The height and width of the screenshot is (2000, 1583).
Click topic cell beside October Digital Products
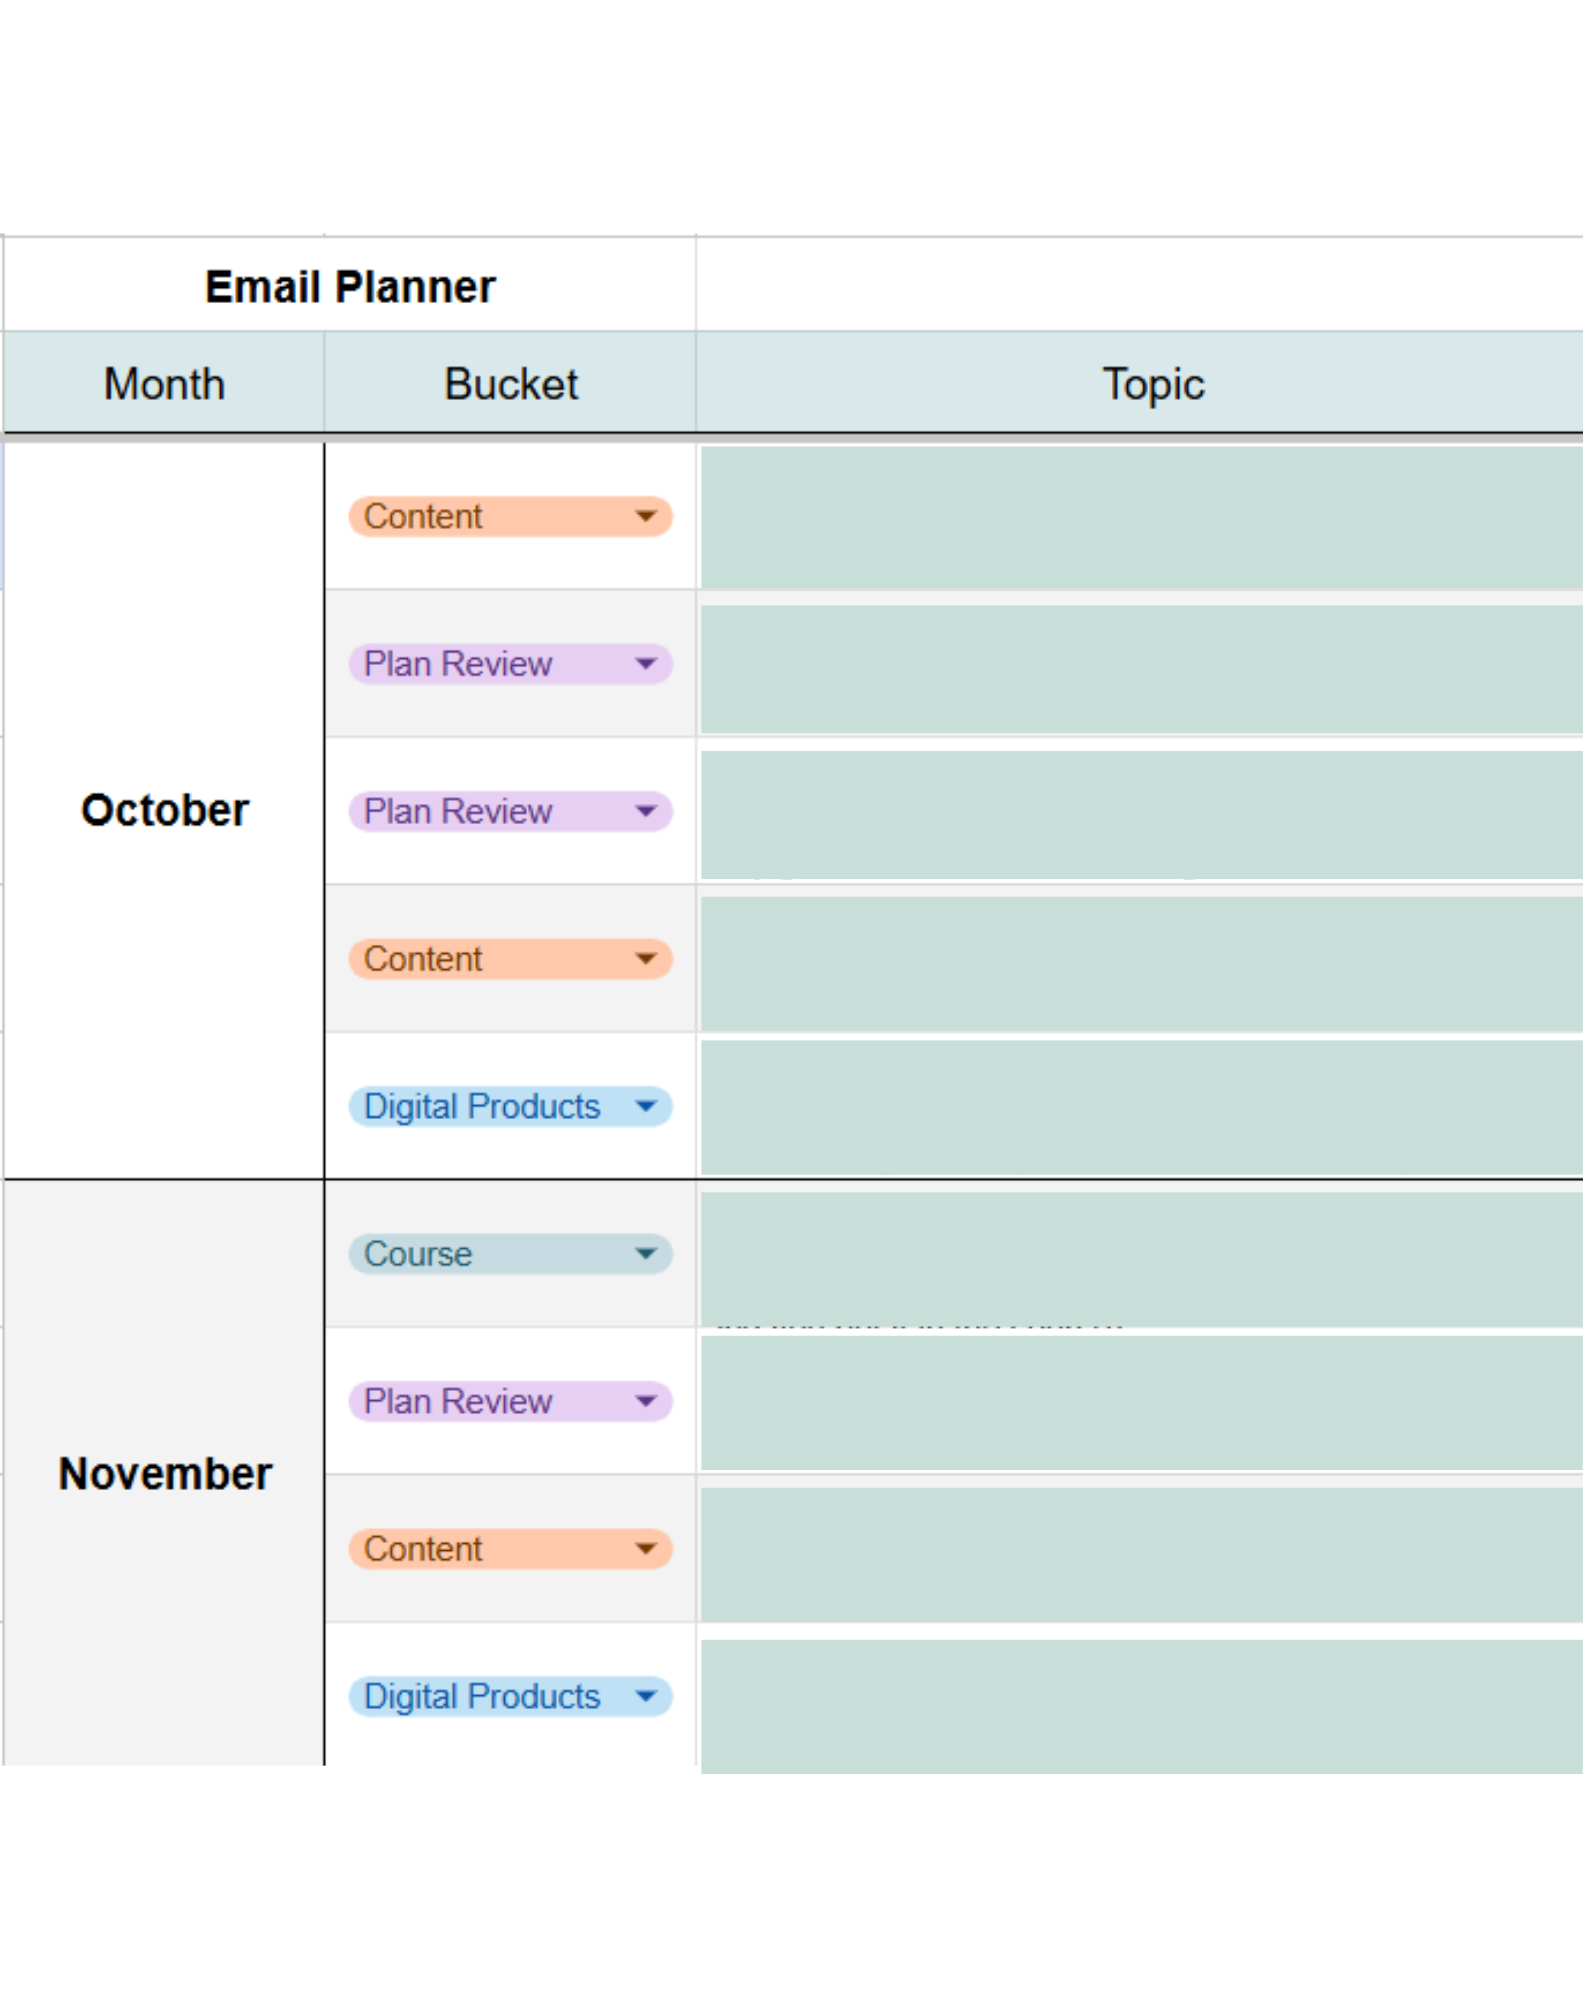point(1140,1106)
